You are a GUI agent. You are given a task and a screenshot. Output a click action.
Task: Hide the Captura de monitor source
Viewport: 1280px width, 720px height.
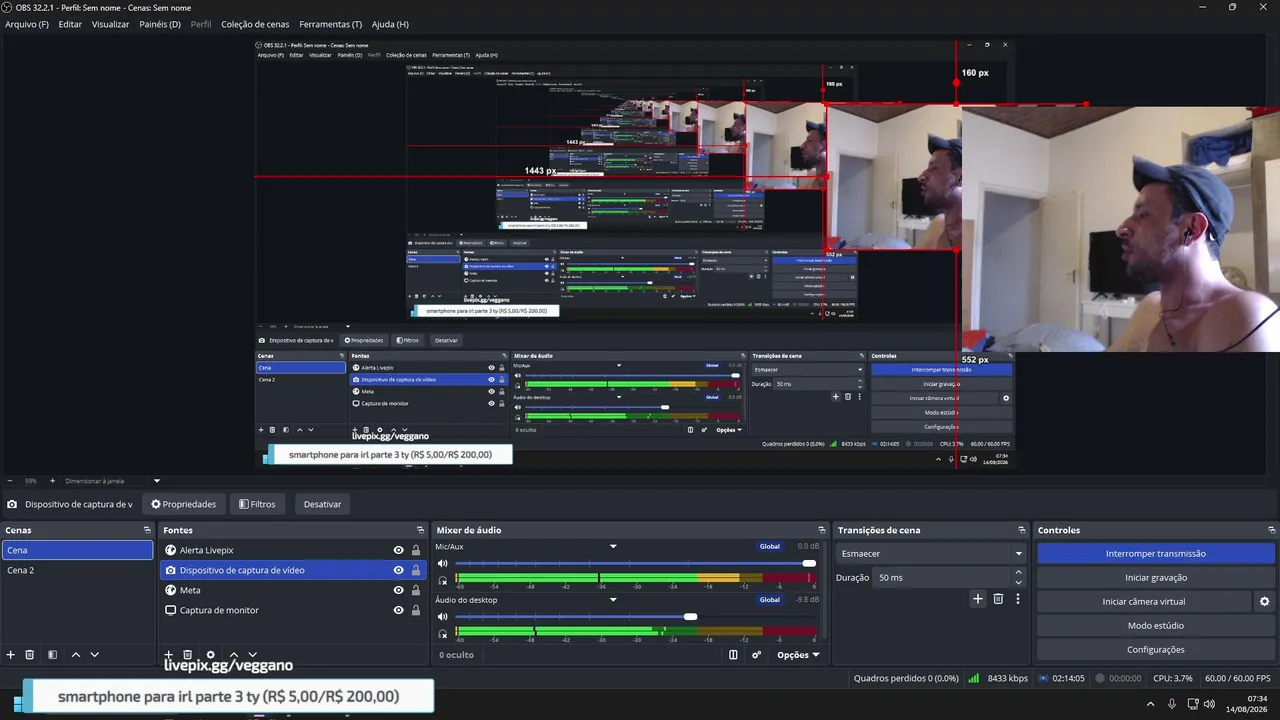(x=398, y=610)
